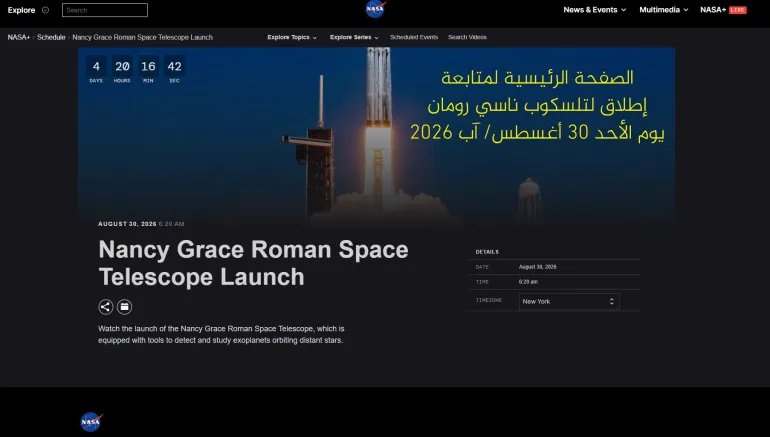
Task: Open the New York timezone dropdown
Action: click(569, 301)
